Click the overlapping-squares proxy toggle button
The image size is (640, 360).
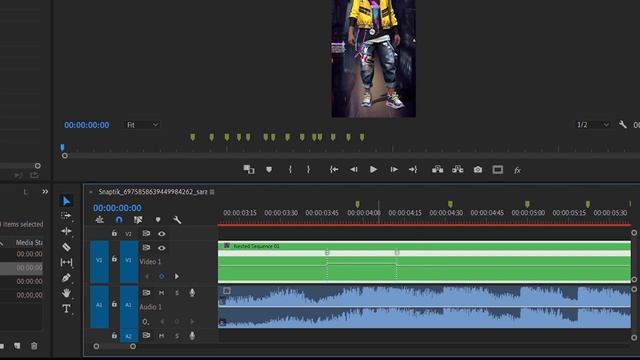tap(249, 169)
